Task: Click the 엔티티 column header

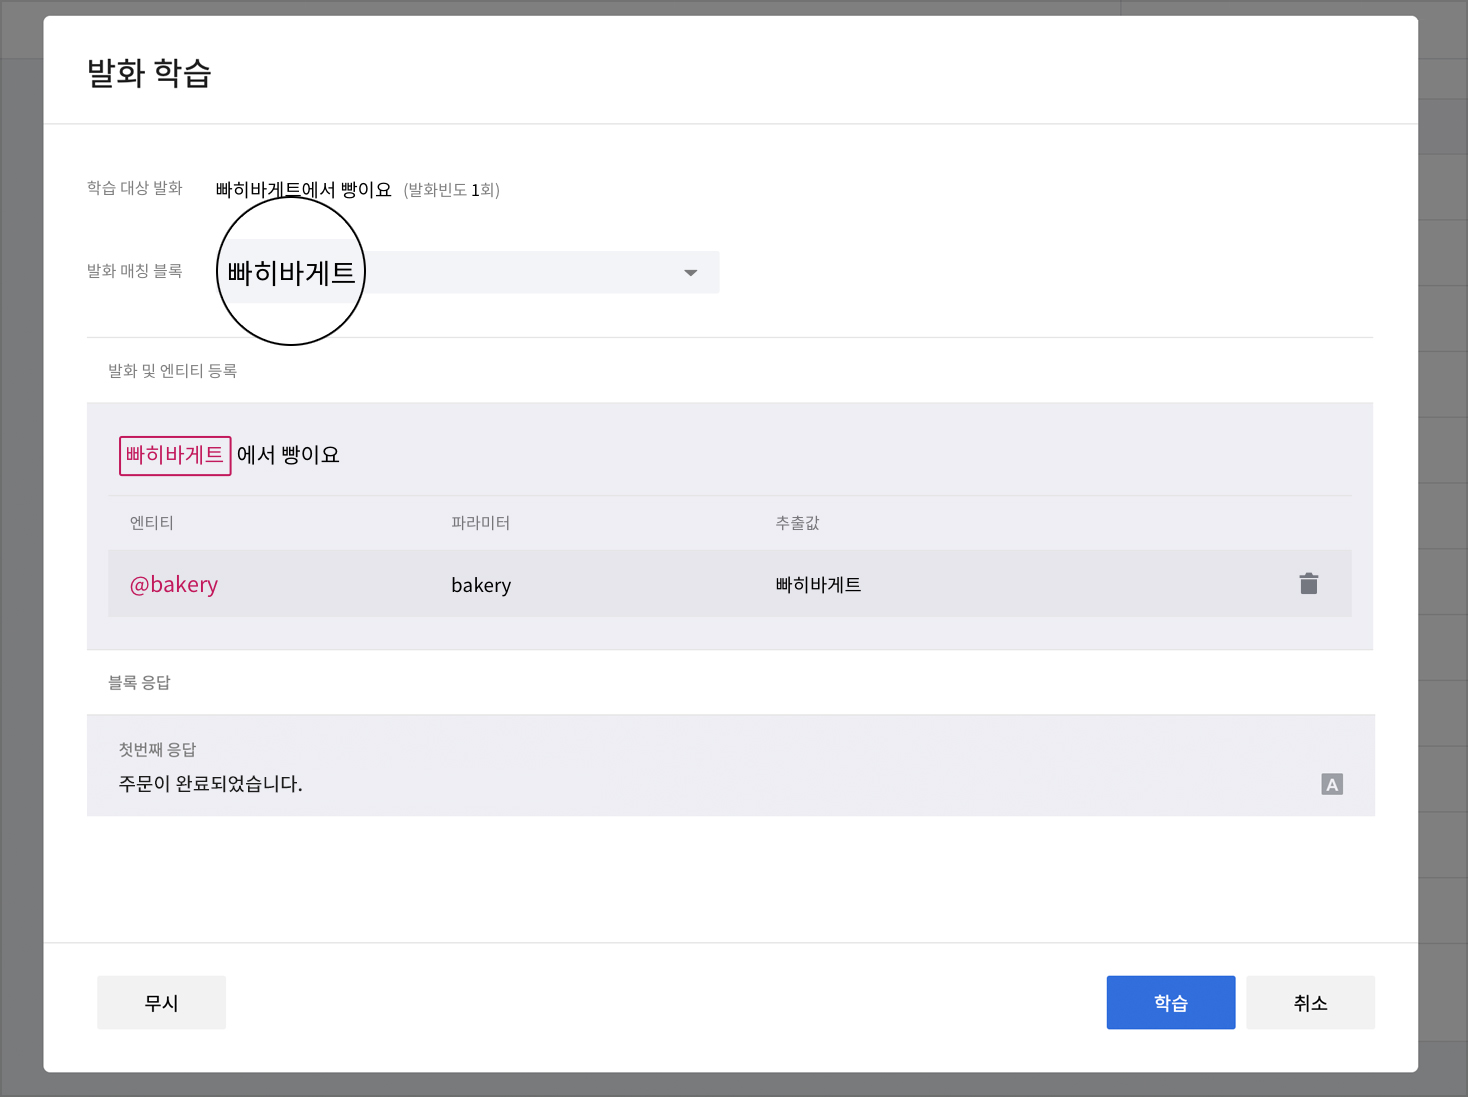Action: 152,523
